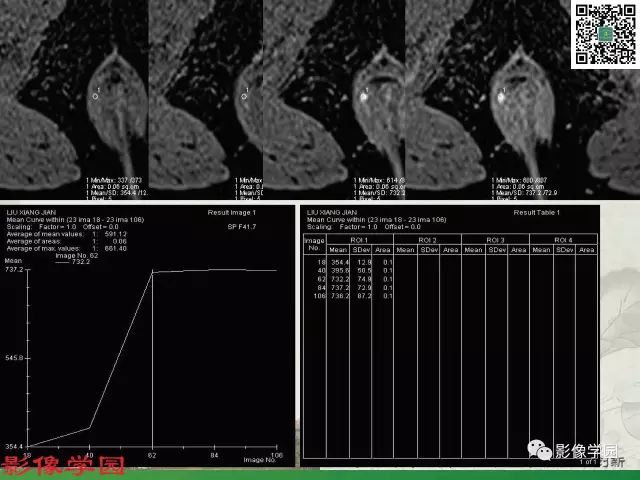
Task: Click the patient name LIU XIANG JIAN in the graph panel
Action: 31,213
